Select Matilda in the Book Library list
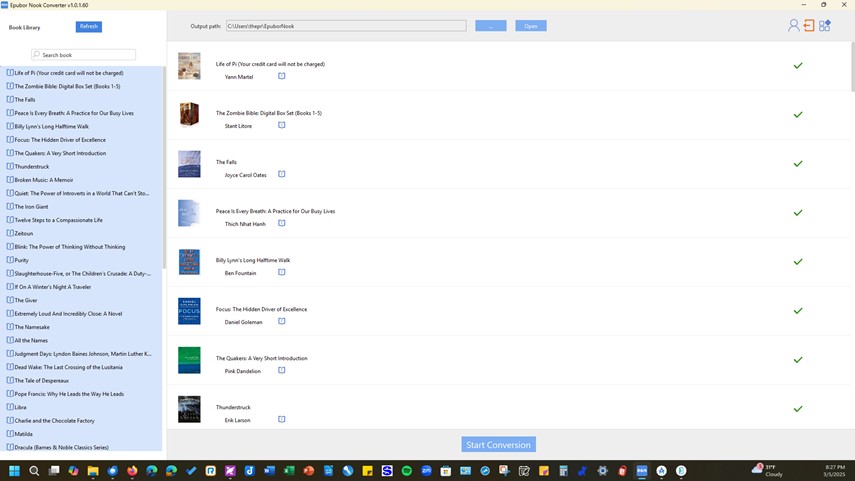Image resolution: width=855 pixels, height=481 pixels. (x=24, y=434)
